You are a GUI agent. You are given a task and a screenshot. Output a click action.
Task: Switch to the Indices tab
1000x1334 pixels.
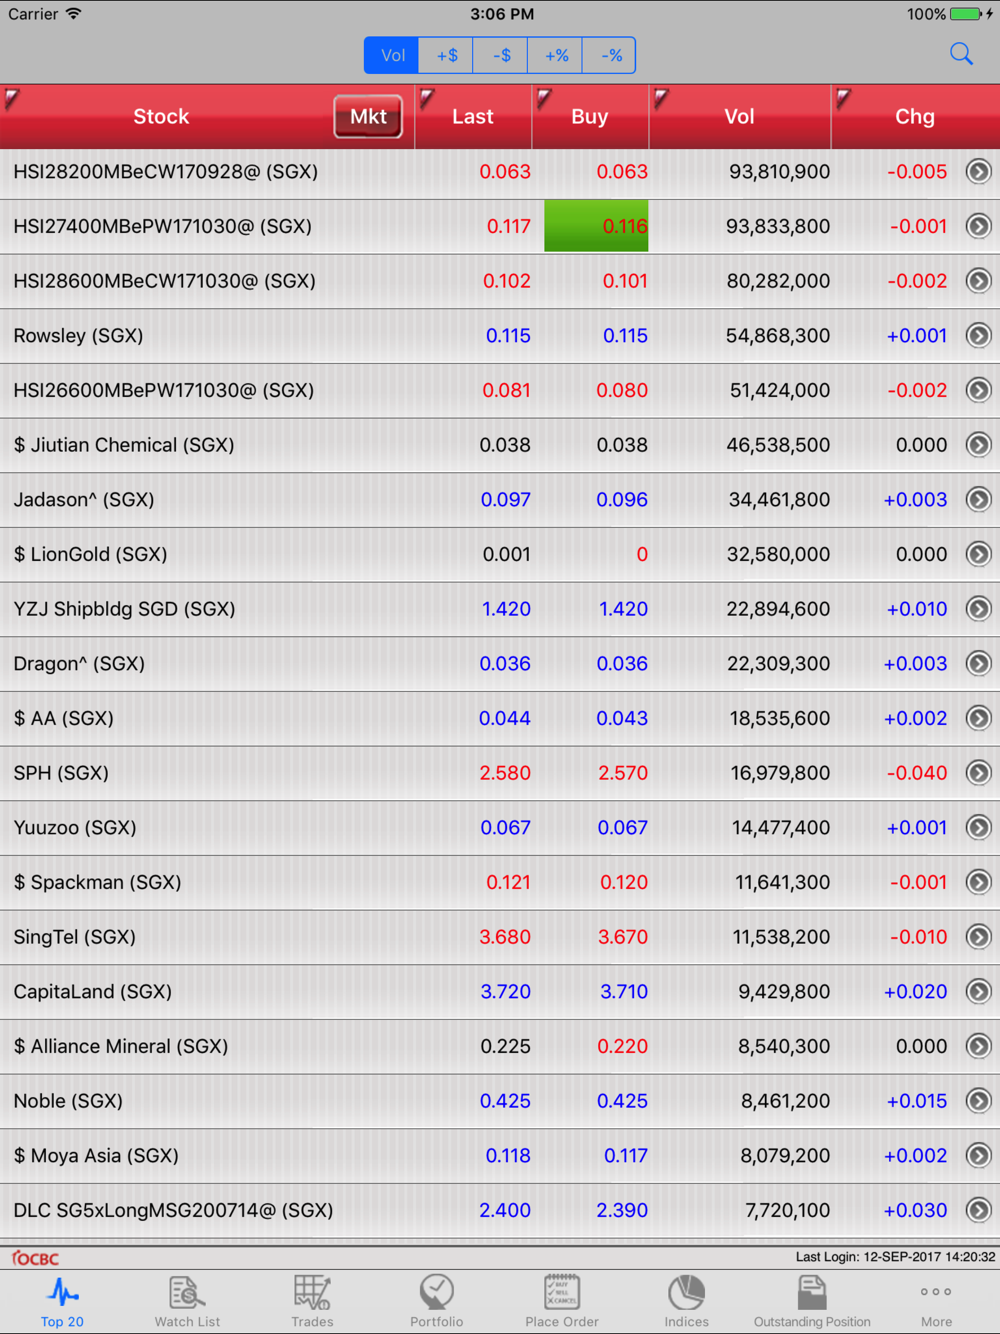(x=687, y=1302)
